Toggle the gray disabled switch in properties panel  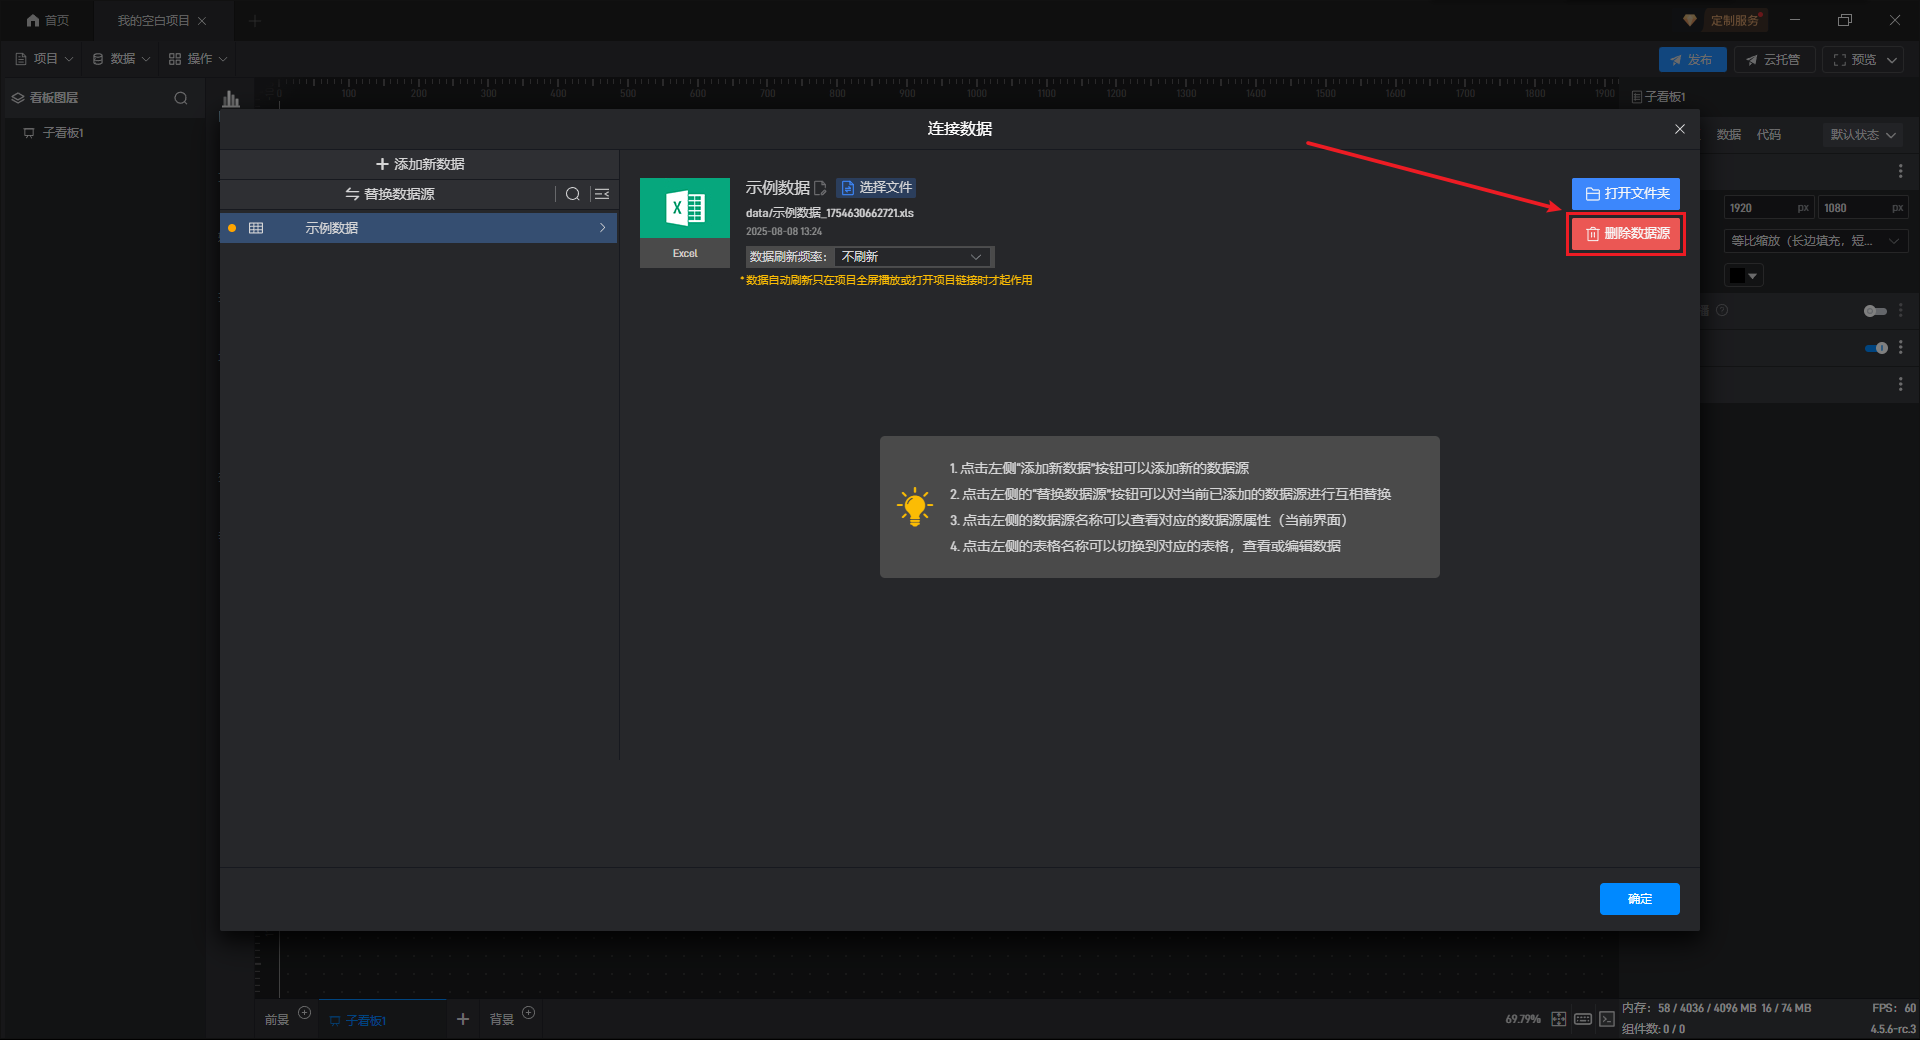[1875, 311]
